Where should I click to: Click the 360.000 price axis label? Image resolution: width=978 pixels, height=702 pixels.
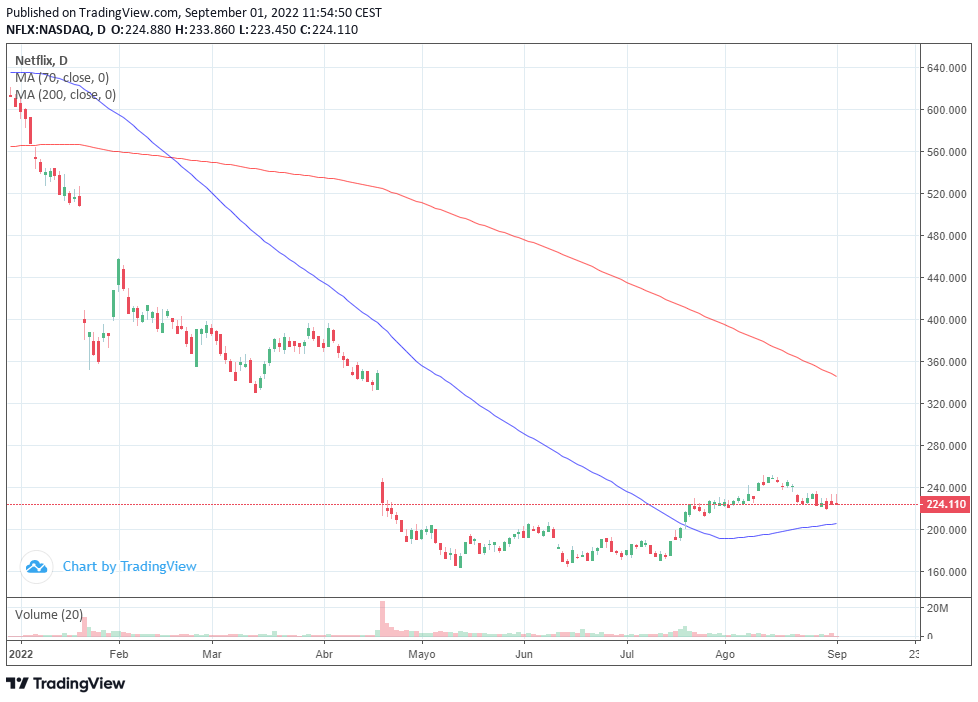click(x=946, y=362)
